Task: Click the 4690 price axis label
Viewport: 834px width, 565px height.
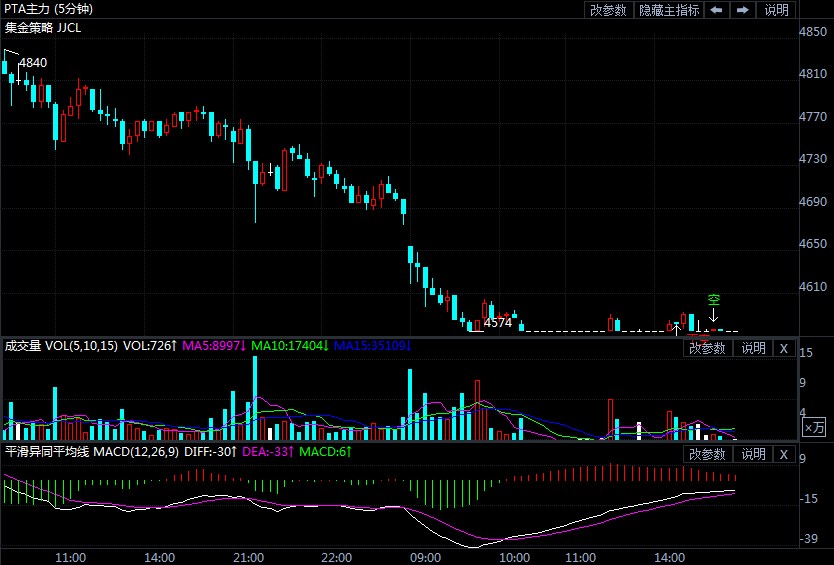Action: pyautogui.click(x=813, y=202)
